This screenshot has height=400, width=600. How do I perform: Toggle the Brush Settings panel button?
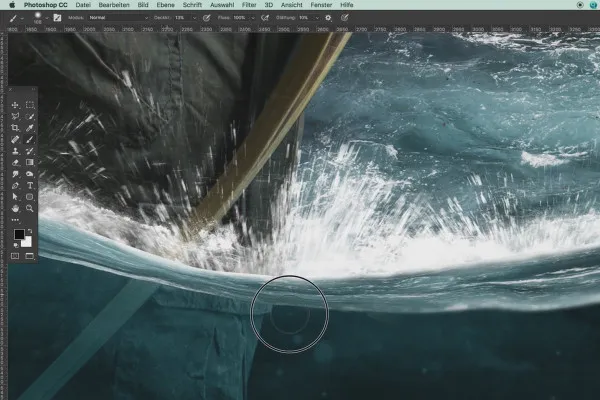(x=57, y=18)
